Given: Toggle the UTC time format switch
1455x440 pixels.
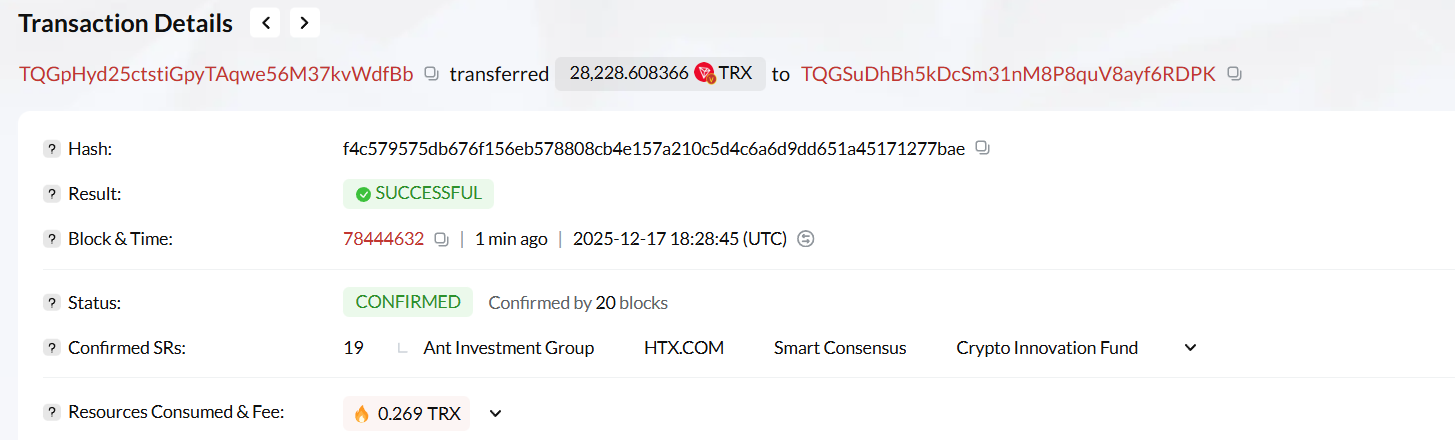Looking at the screenshot, I should 806,239.
